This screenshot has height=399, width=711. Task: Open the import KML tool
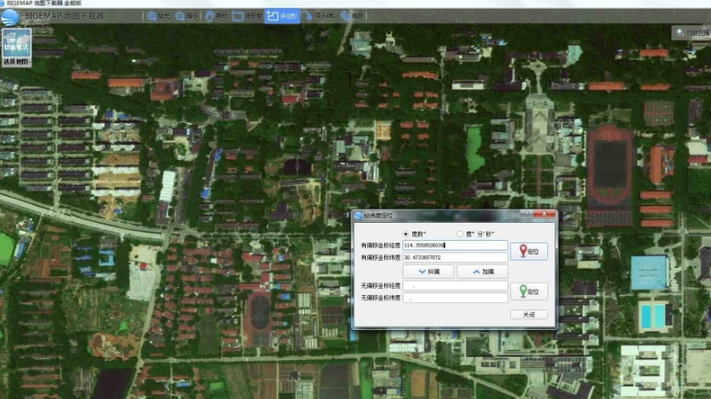320,16
